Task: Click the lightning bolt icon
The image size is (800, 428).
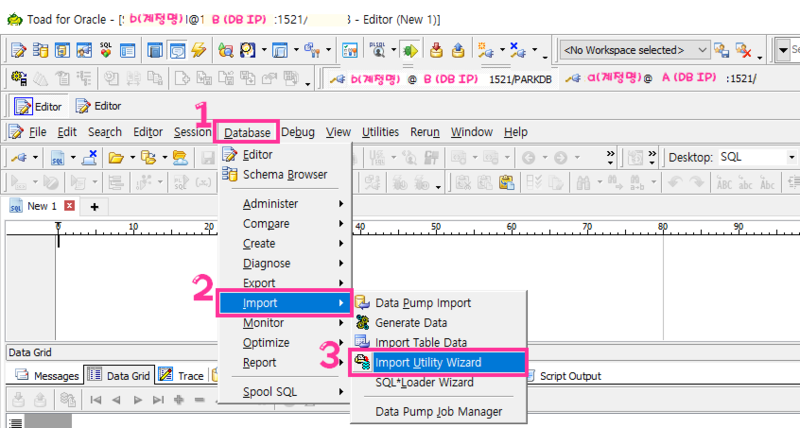Action: coord(198,50)
